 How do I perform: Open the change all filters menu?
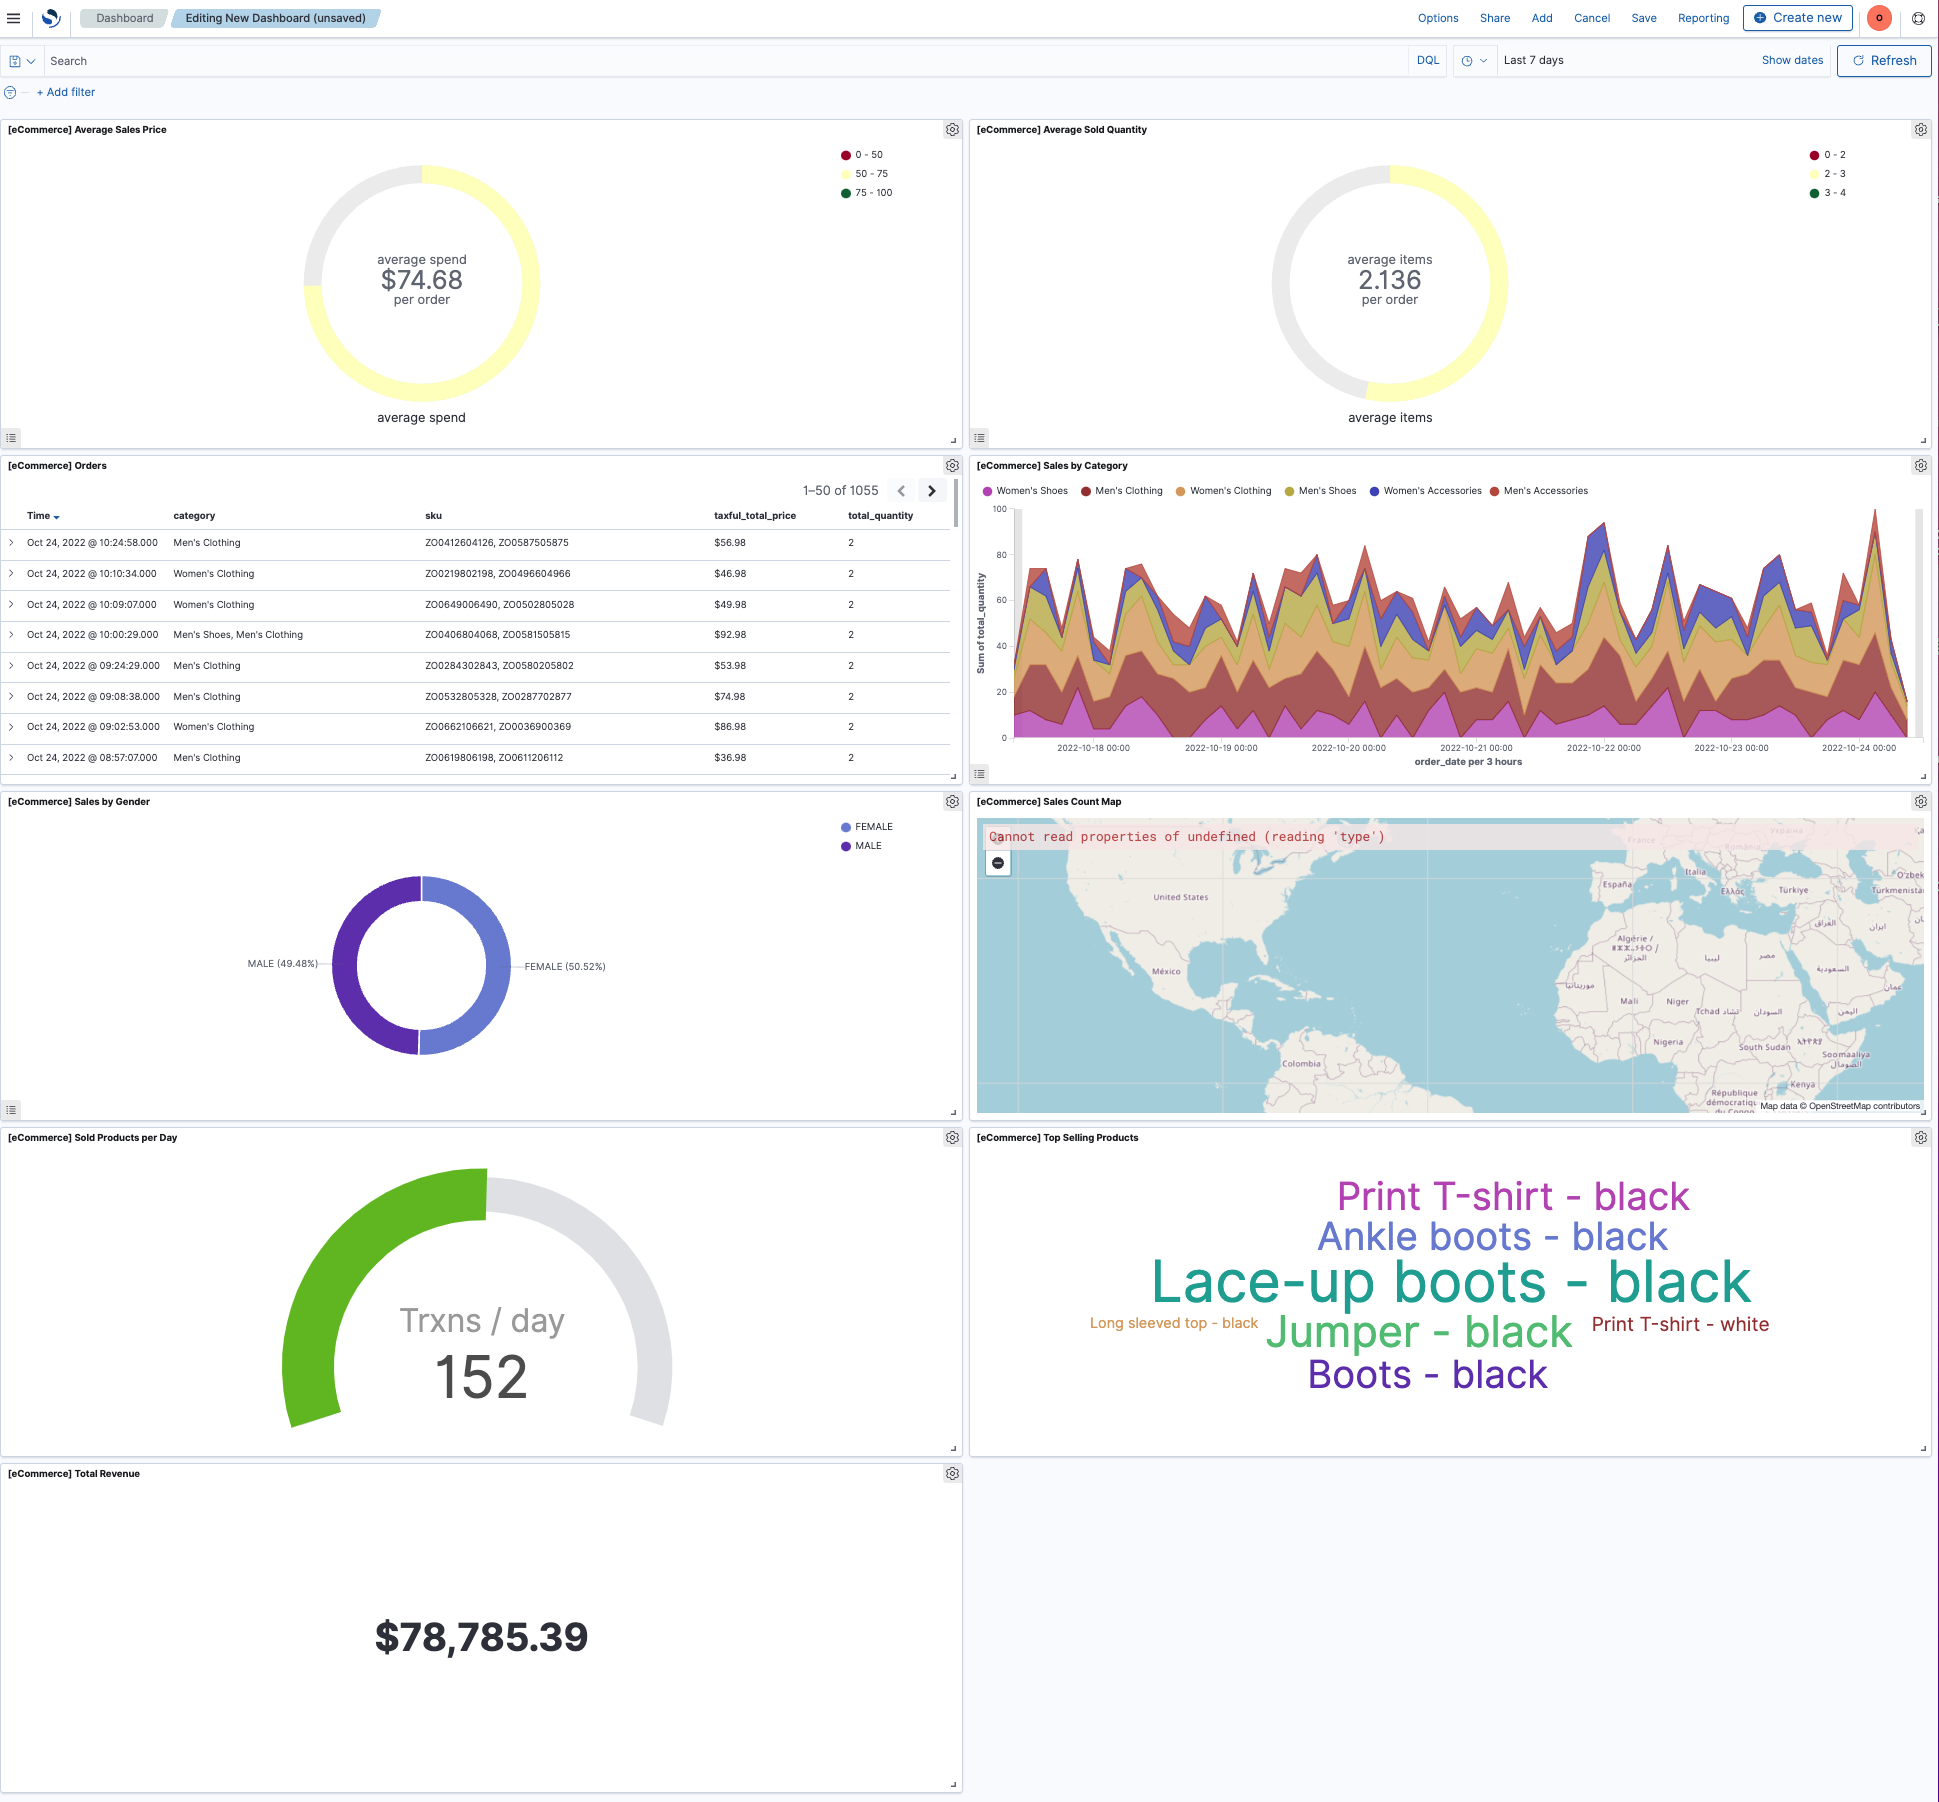pyautogui.click(x=10, y=92)
